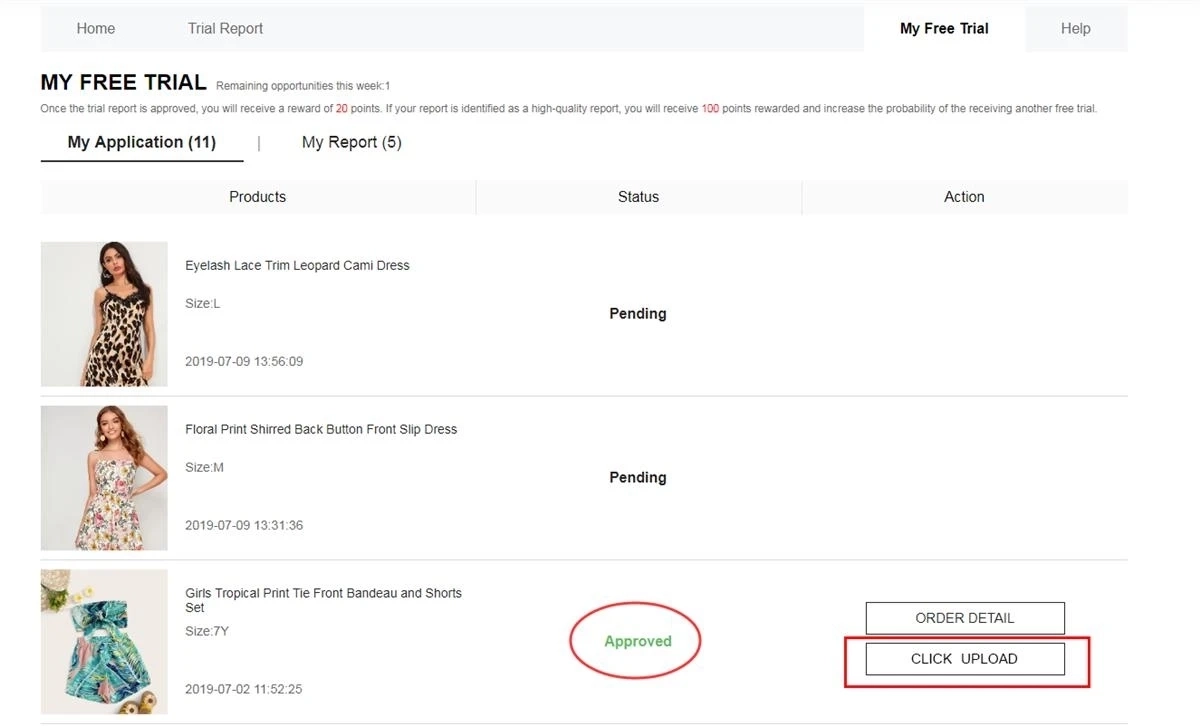Click the Action column header
This screenshot has height=726, width=1200.
(x=963, y=196)
